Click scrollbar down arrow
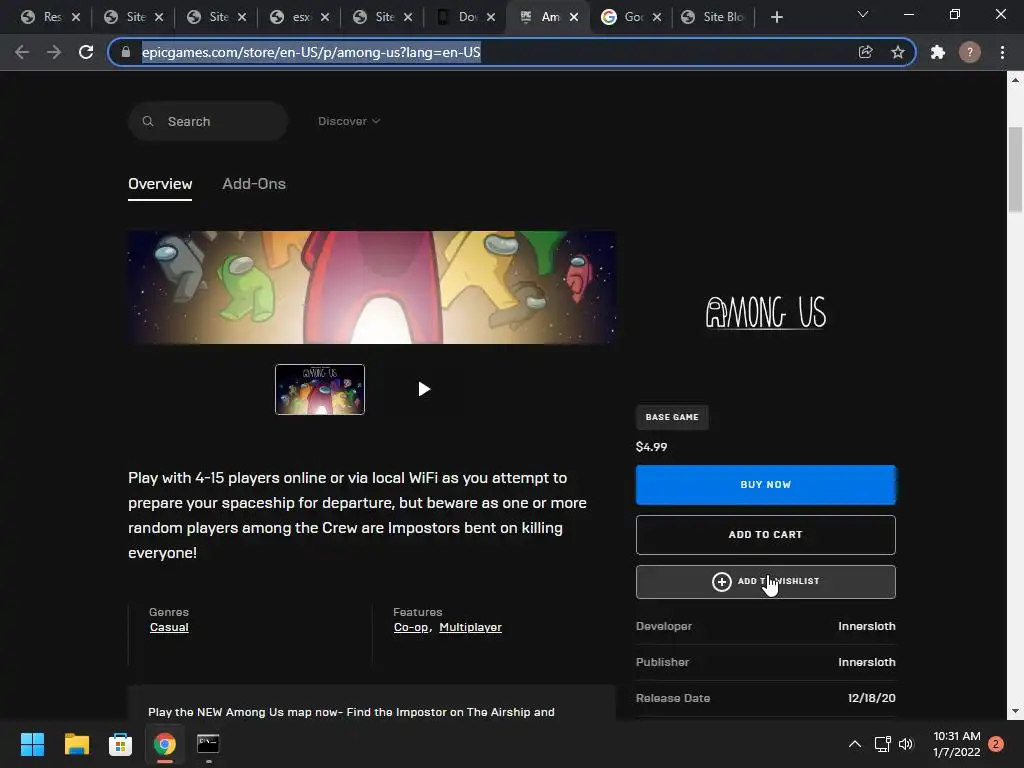The image size is (1024, 768). [x=1015, y=711]
